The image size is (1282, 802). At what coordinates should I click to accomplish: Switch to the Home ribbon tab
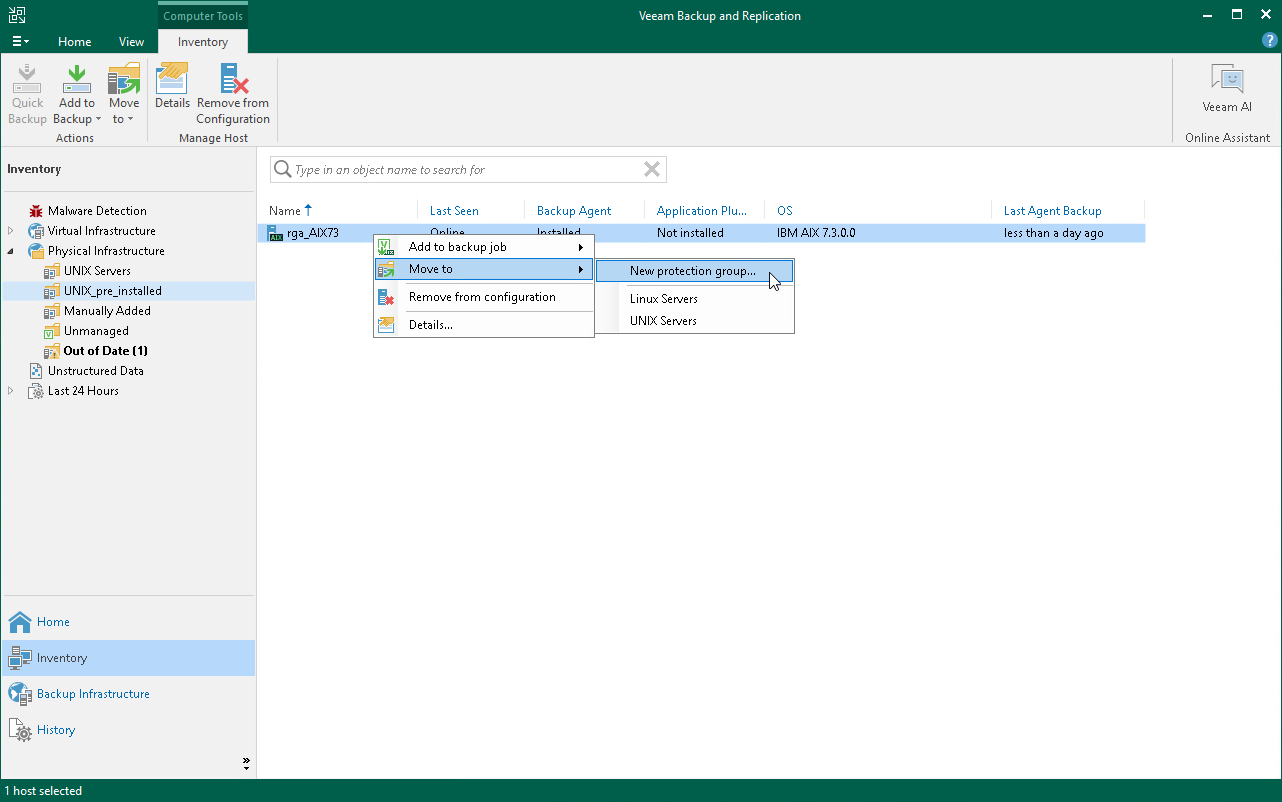pyautogui.click(x=75, y=42)
